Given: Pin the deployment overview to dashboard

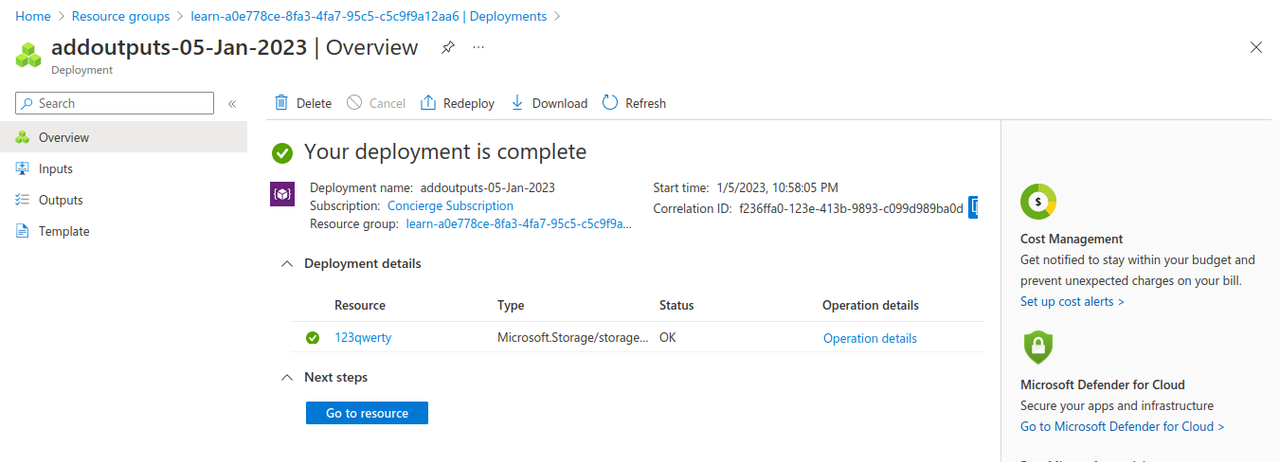Looking at the screenshot, I should 448,47.
